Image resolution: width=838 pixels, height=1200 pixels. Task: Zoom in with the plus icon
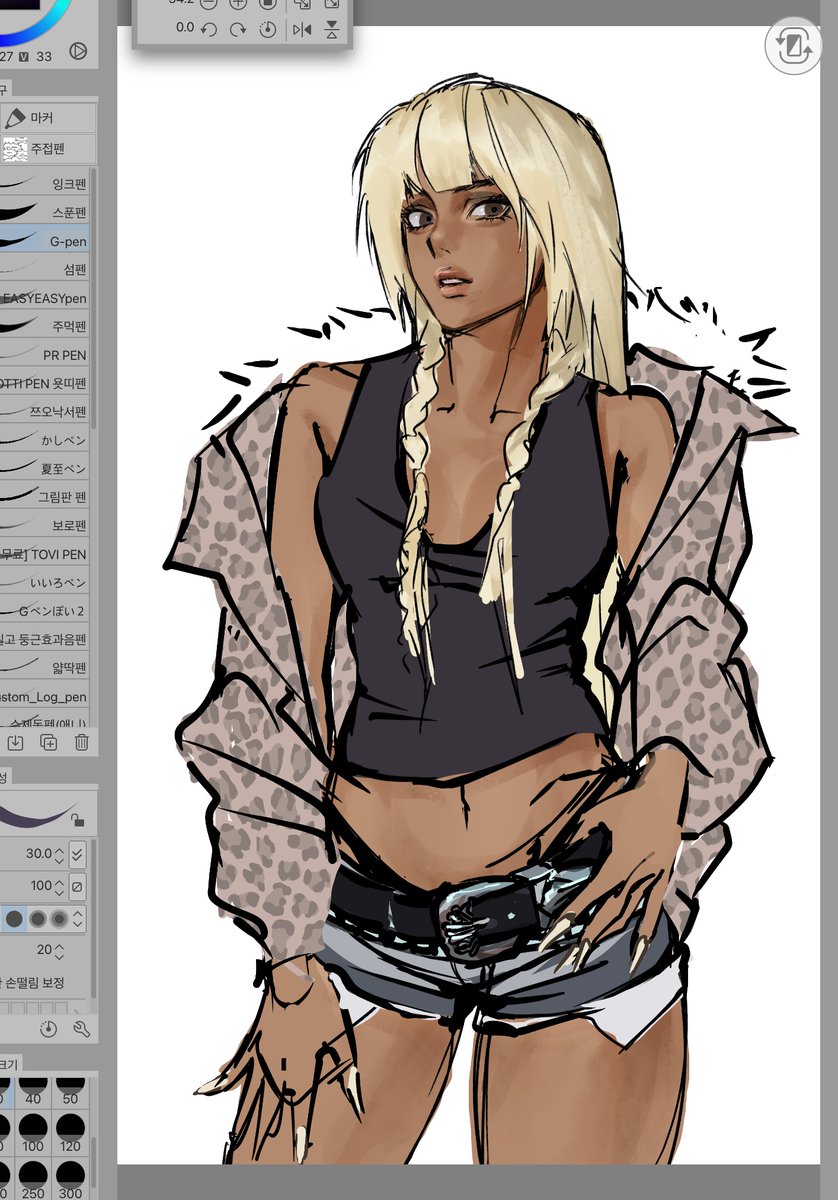[238, 3]
